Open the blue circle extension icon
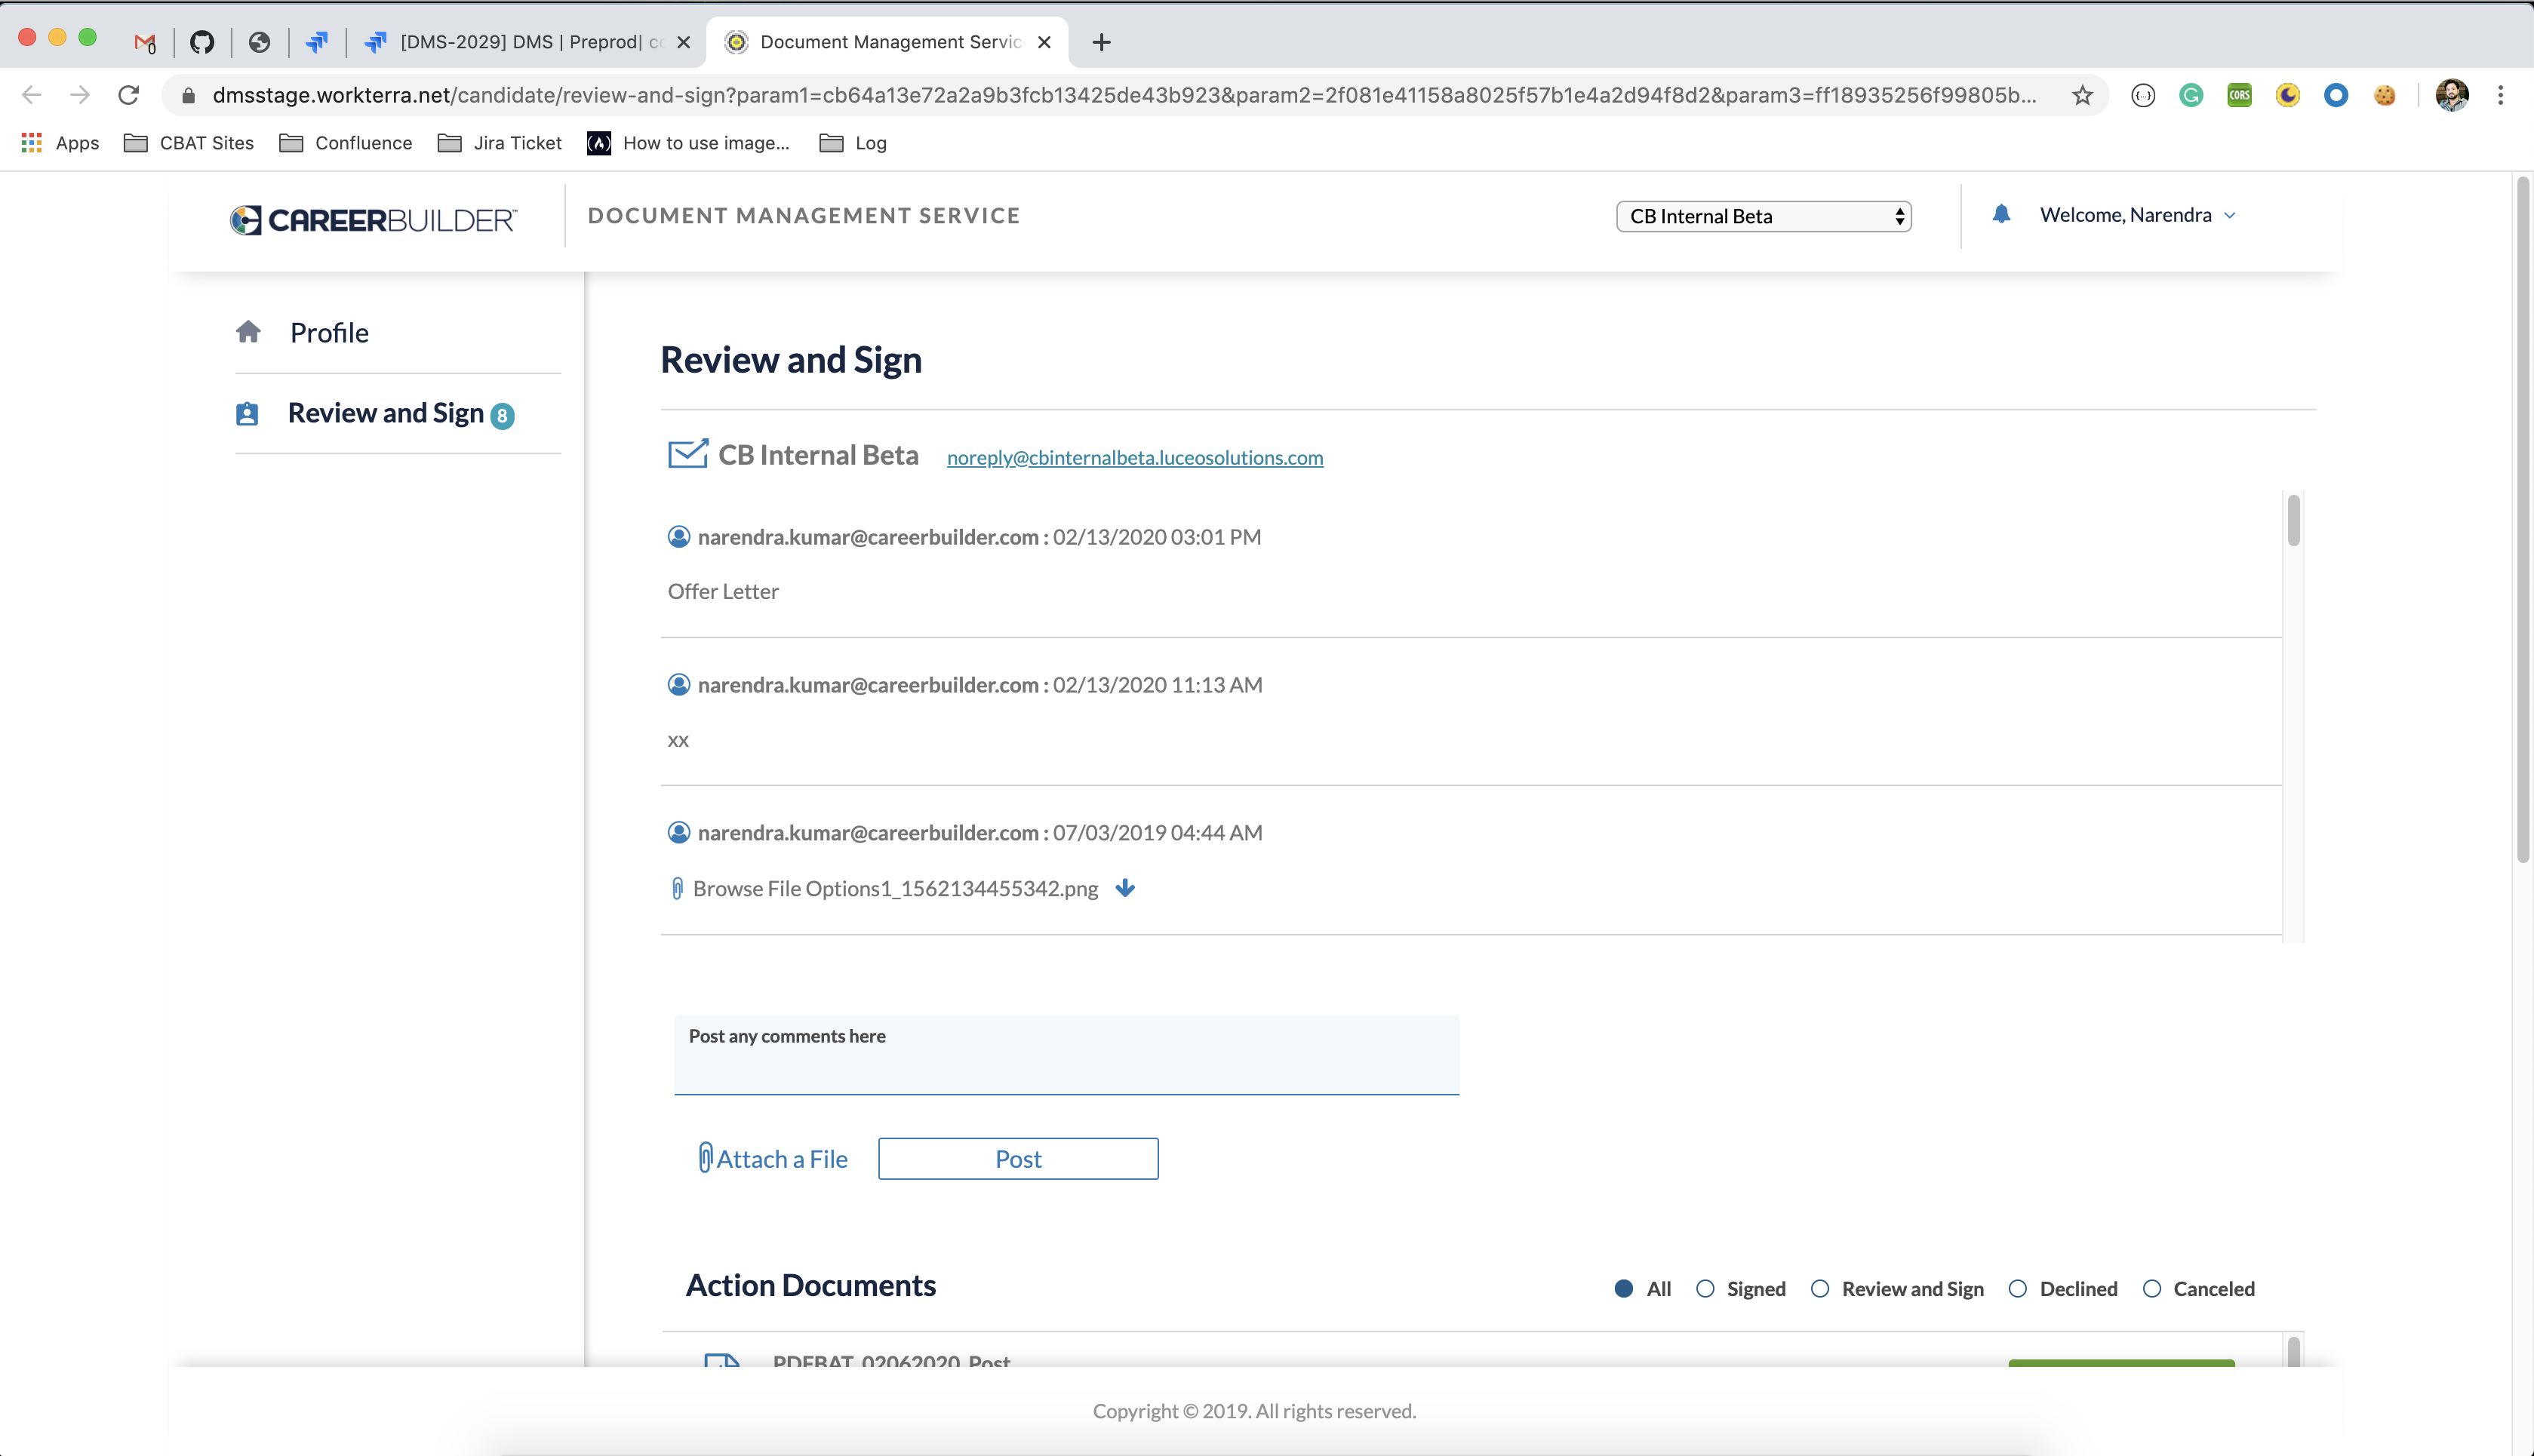The height and width of the screenshot is (1456, 2534). click(2336, 95)
